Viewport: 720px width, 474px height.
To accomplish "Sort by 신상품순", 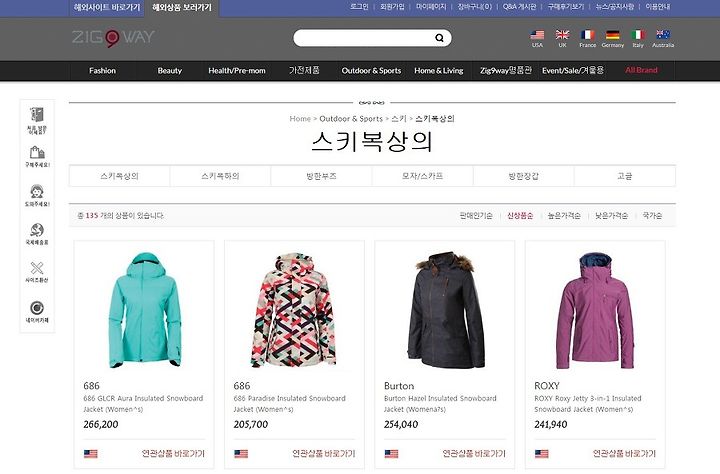I will (520, 215).
